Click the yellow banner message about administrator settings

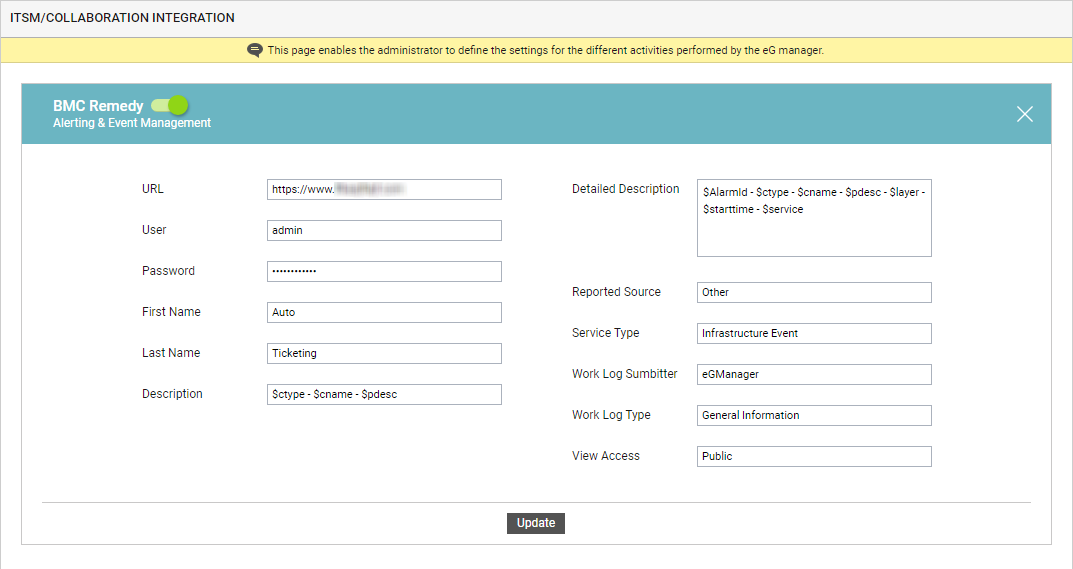point(545,50)
